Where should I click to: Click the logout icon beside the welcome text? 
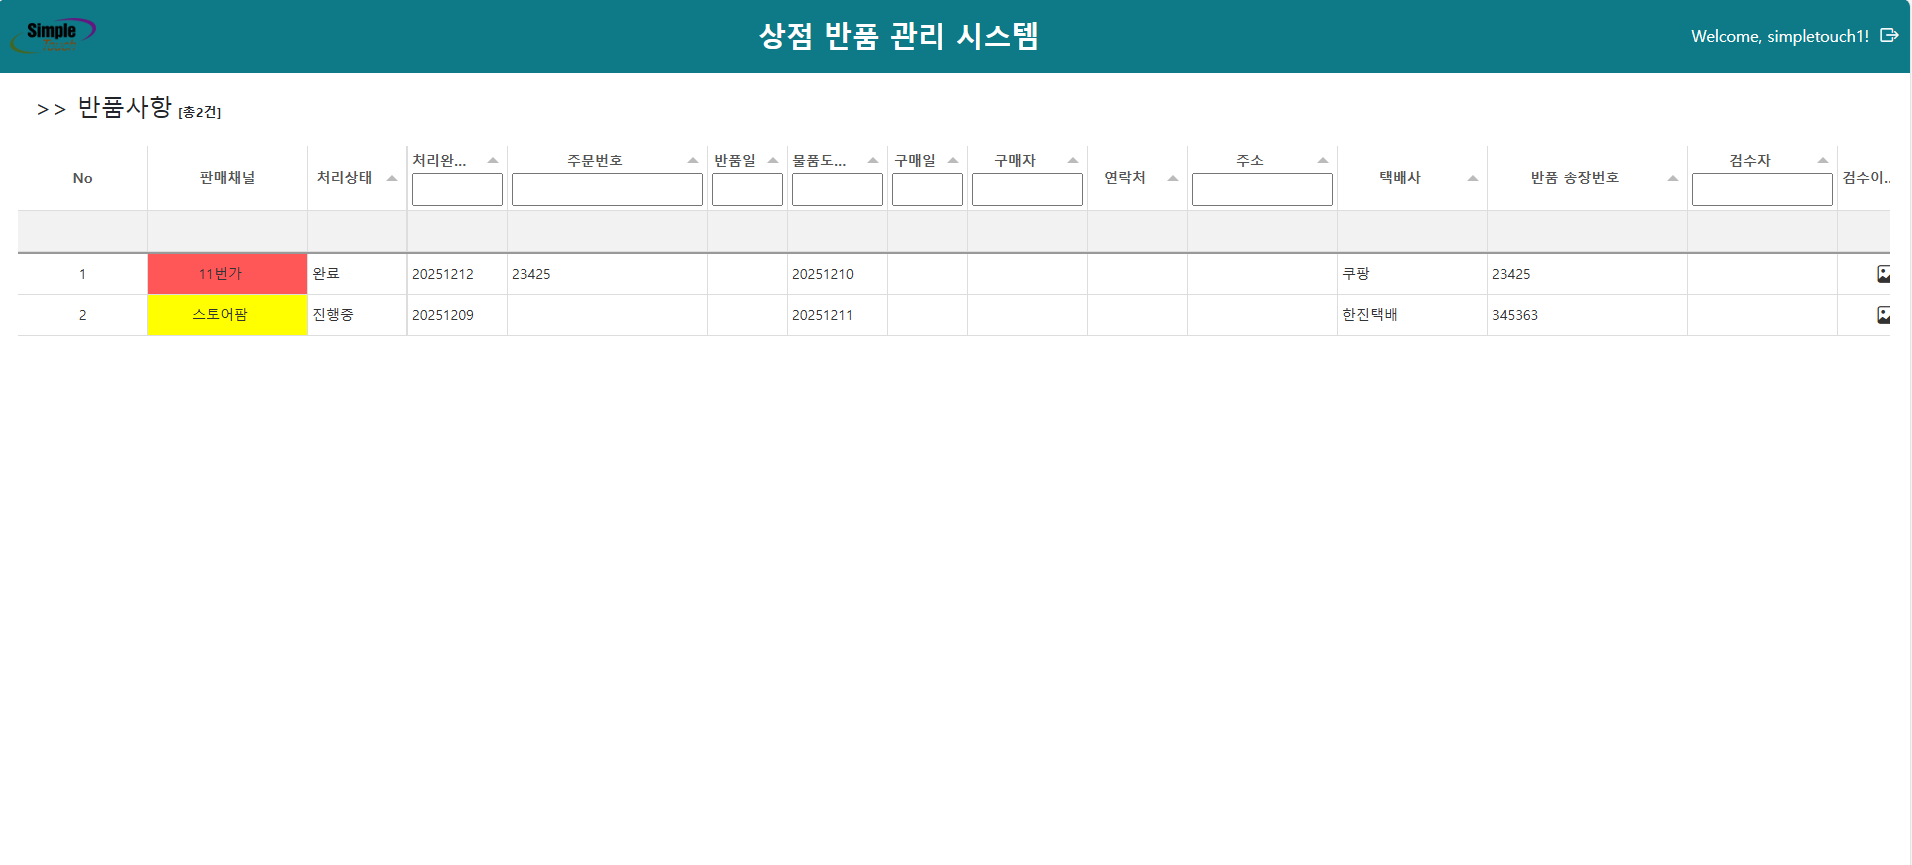(1889, 35)
